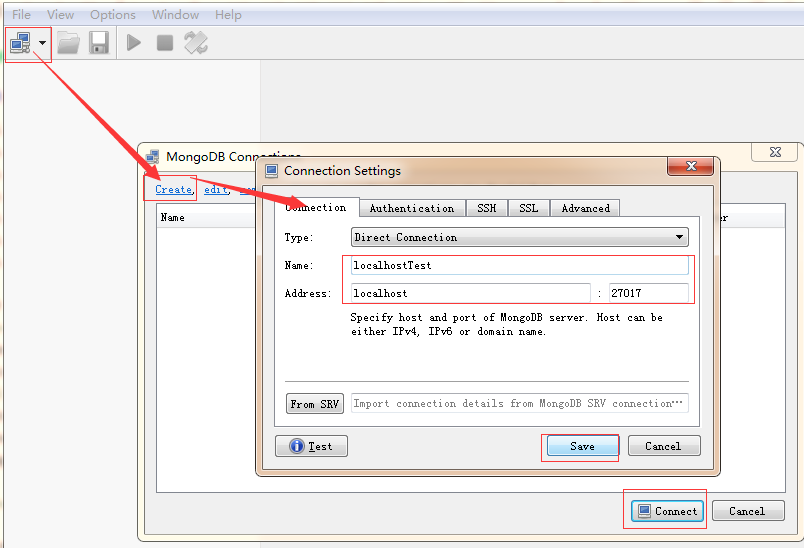Viewport: 804px width, 548px height.
Task: Switch to the SSL tab
Action: [529, 208]
